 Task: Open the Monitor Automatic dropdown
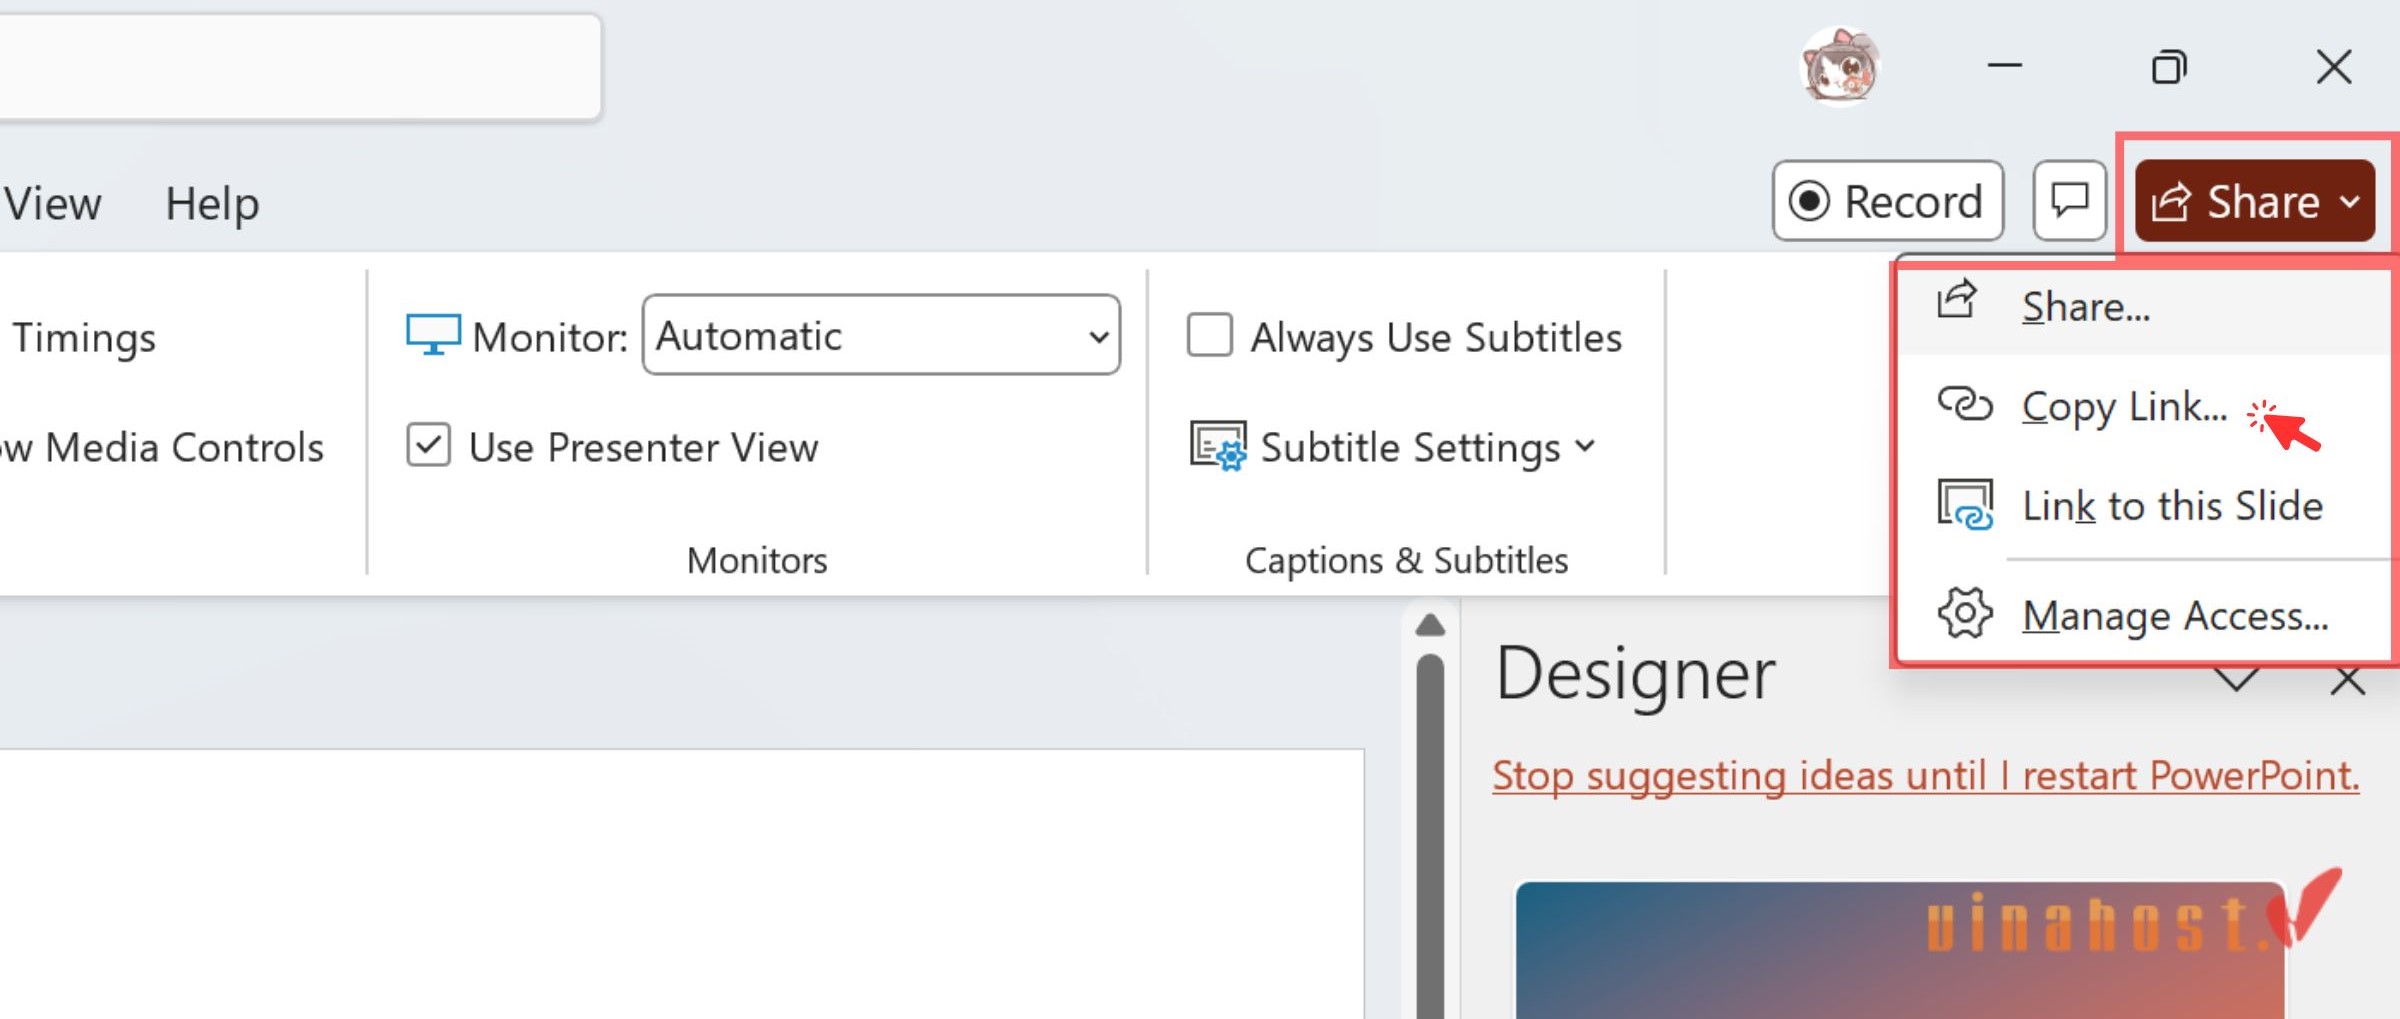880,335
